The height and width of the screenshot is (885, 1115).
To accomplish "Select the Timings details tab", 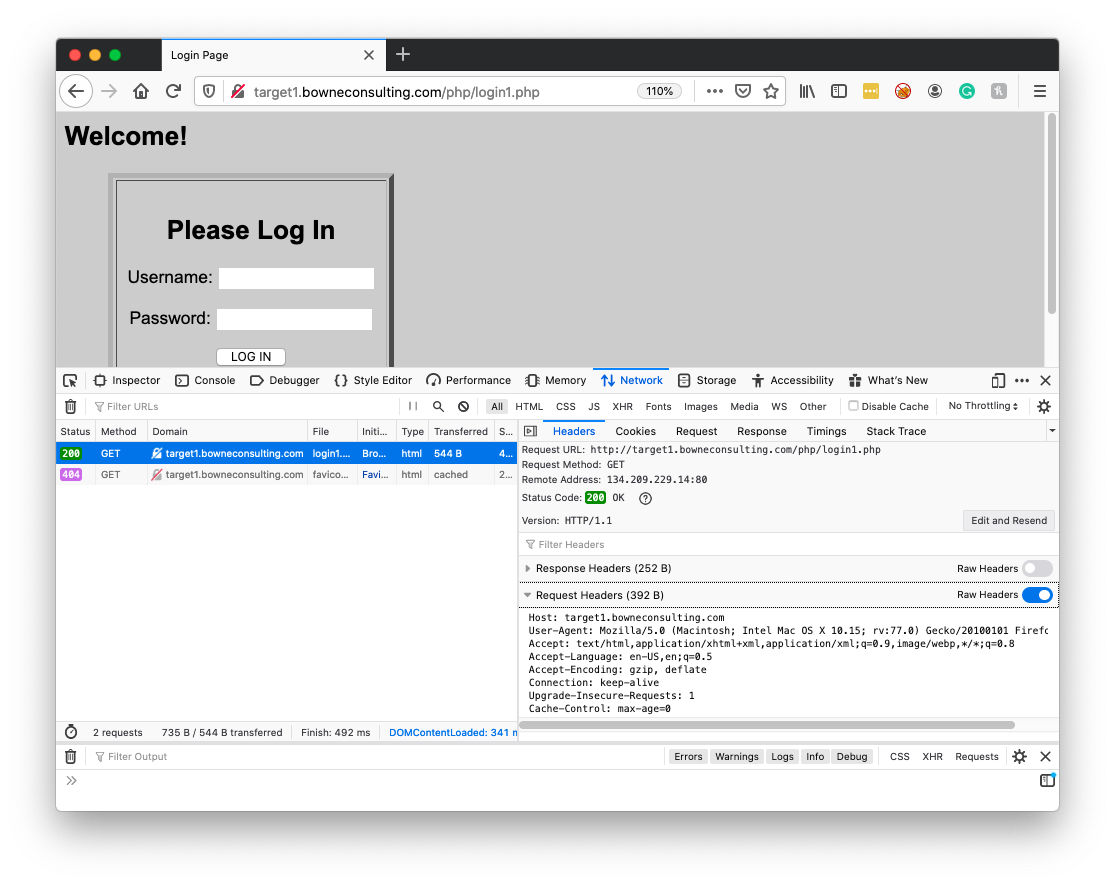I will click(x=826, y=431).
